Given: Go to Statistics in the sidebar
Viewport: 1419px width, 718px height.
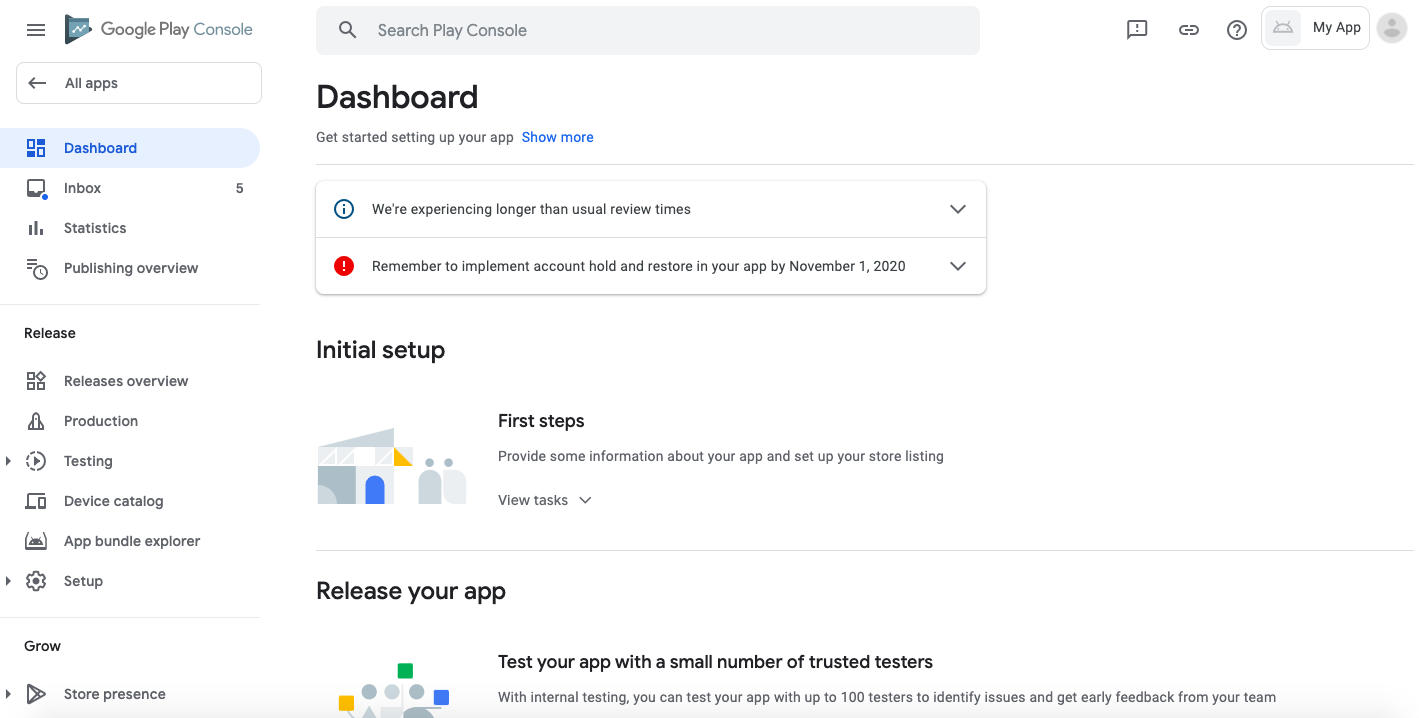Looking at the screenshot, I should [95, 228].
